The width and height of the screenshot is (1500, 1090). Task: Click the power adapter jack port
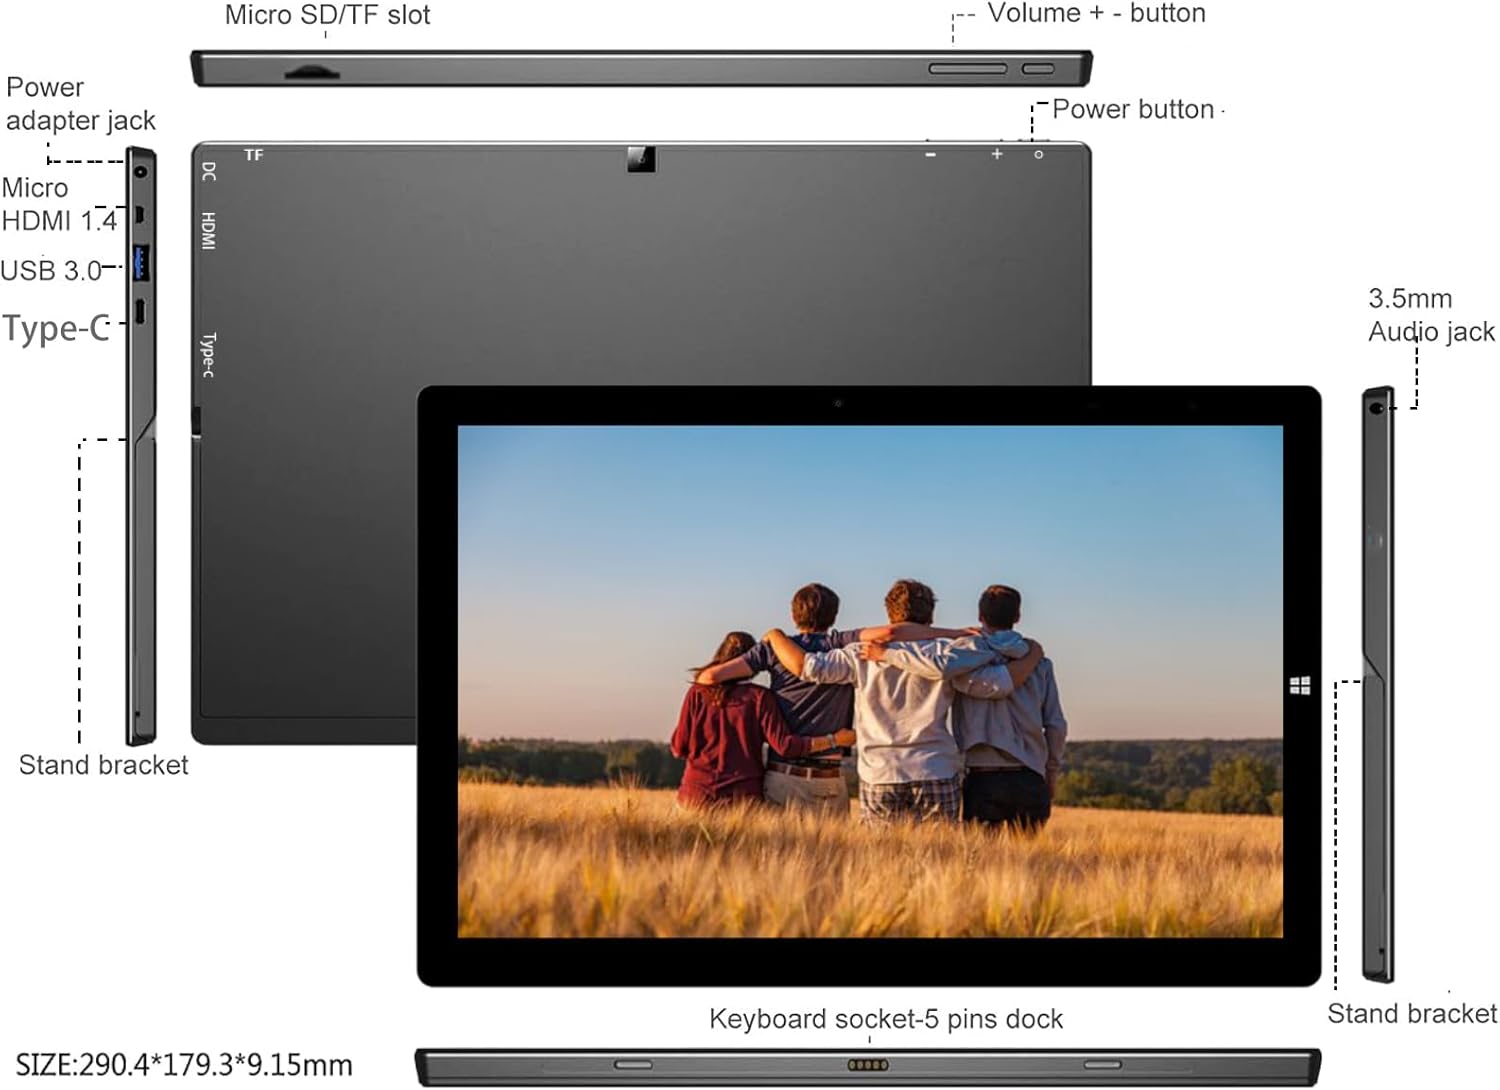click(140, 172)
